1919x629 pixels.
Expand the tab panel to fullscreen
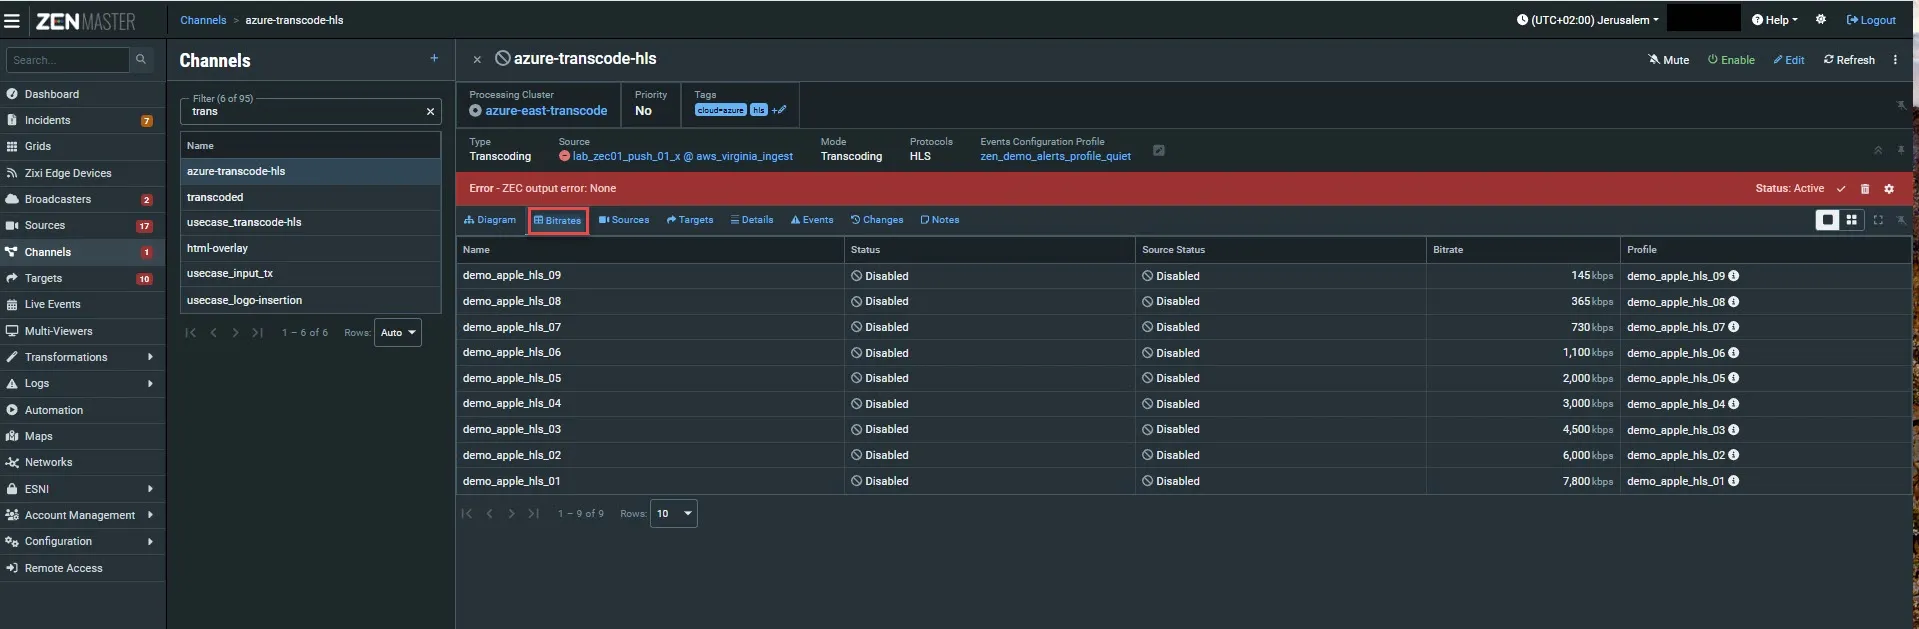[x=1878, y=220]
